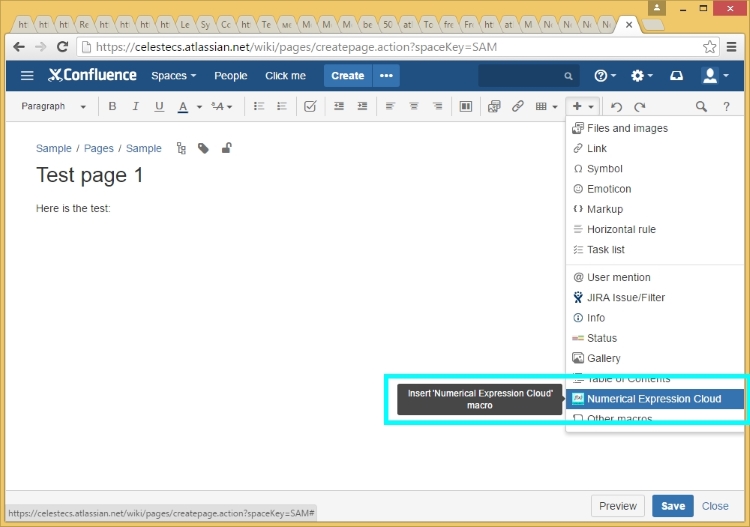Screen dimensions: 750x527
Task: Toggle italic formatting
Action: point(135,106)
